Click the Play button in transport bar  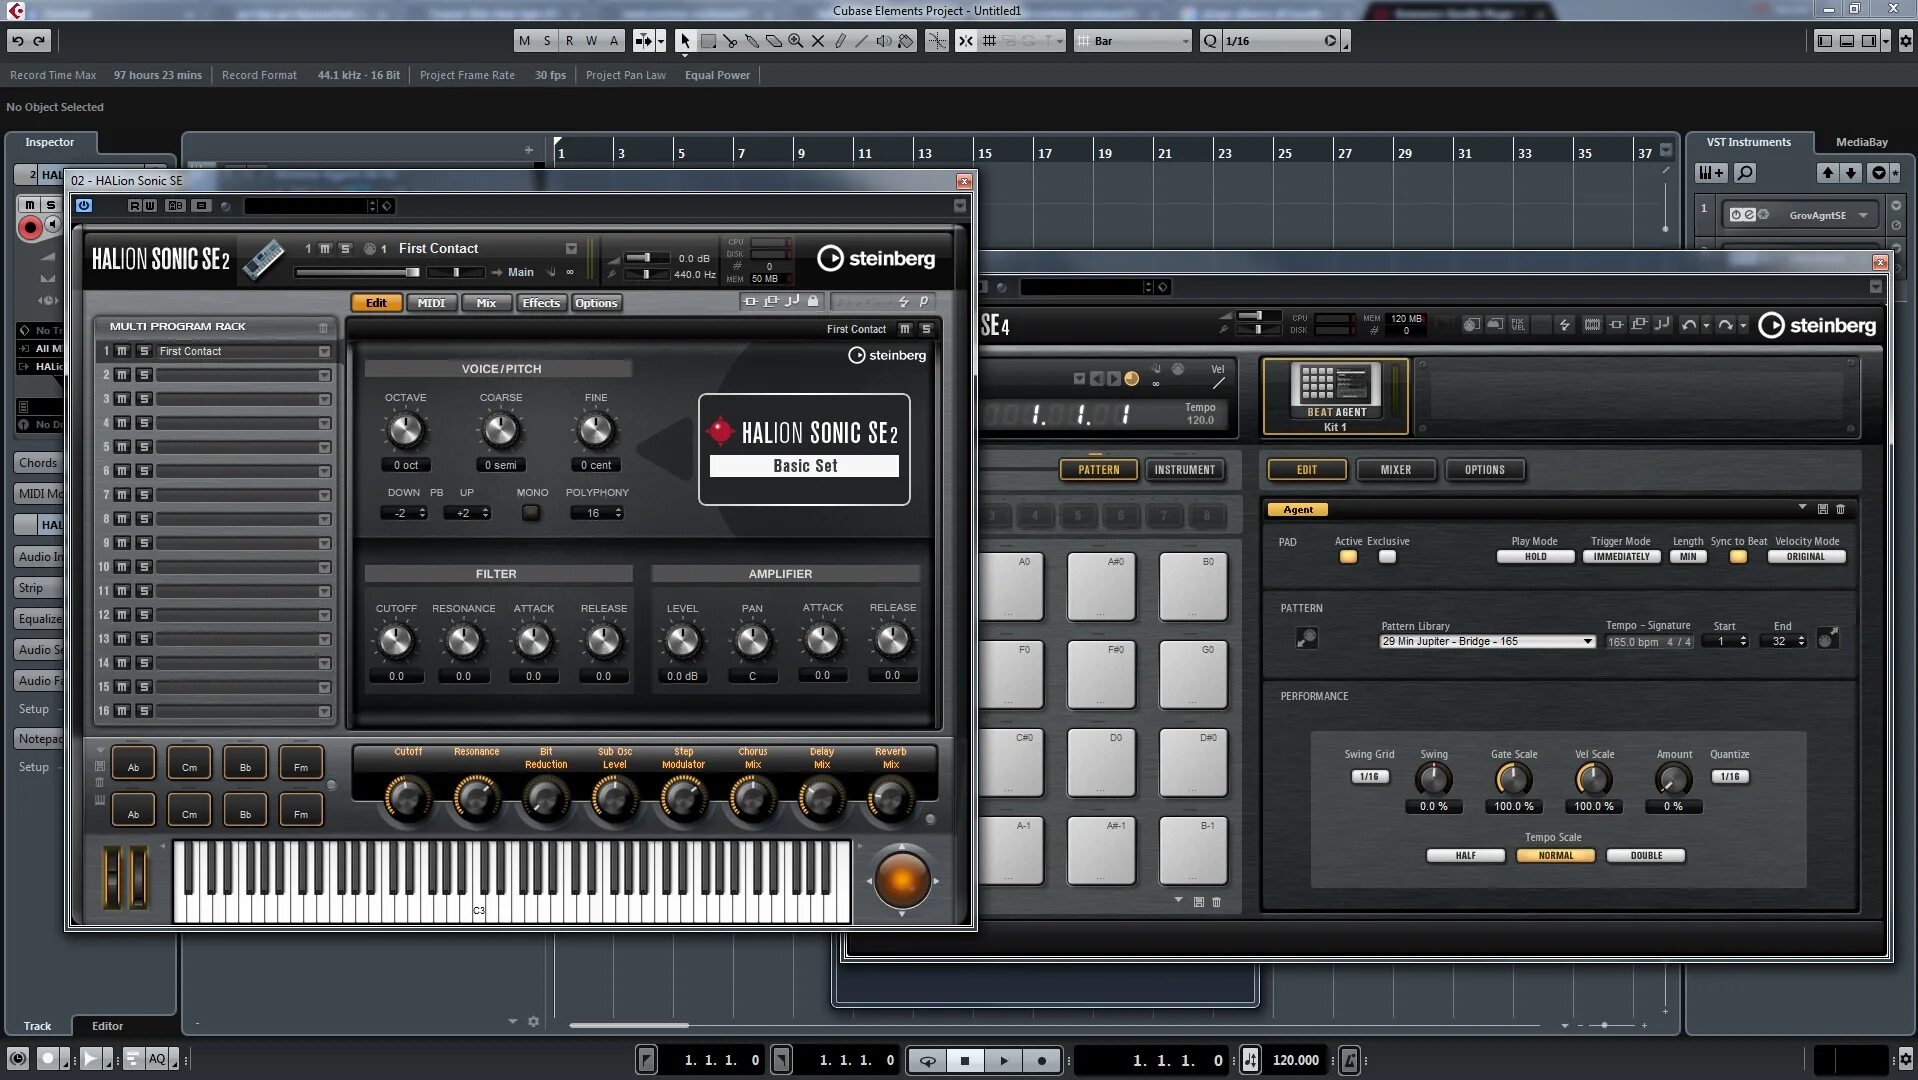1003,1060
